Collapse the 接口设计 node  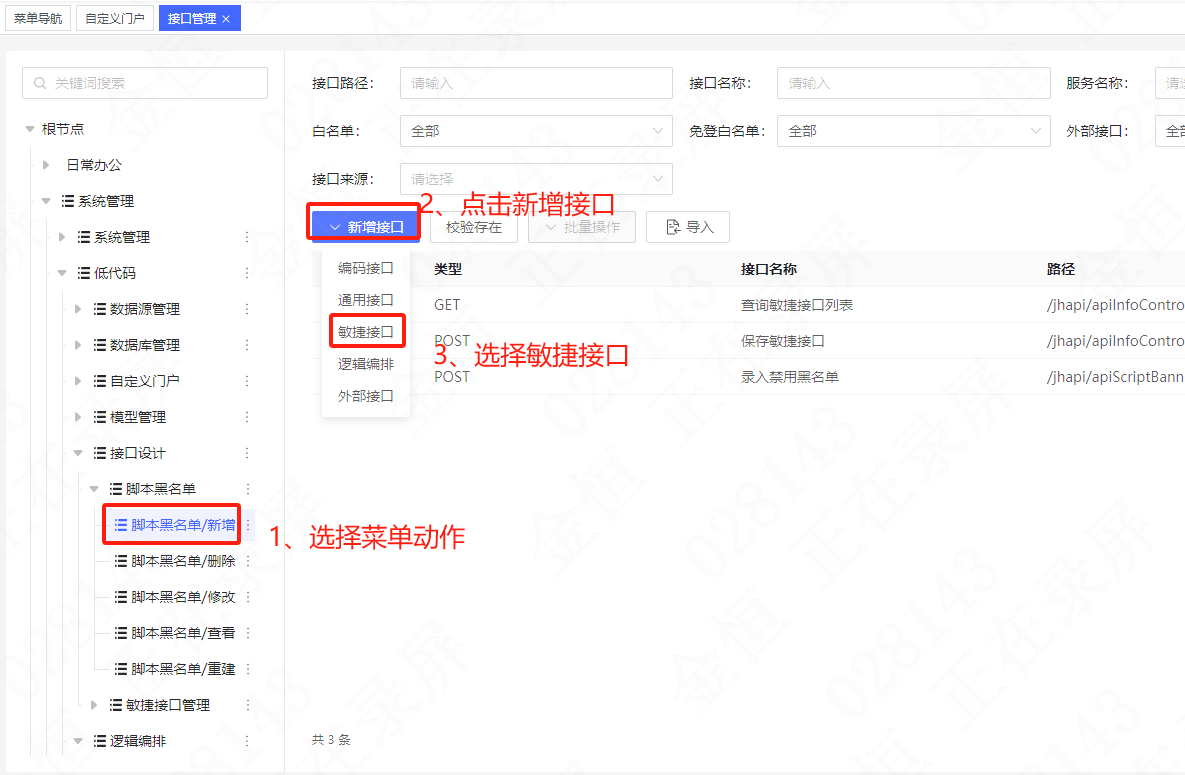click(x=78, y=453)
